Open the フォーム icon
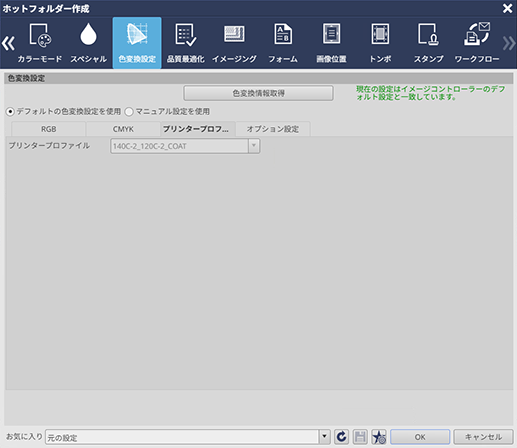Viewport: 517px width, 448px height. tap(283, 43)
